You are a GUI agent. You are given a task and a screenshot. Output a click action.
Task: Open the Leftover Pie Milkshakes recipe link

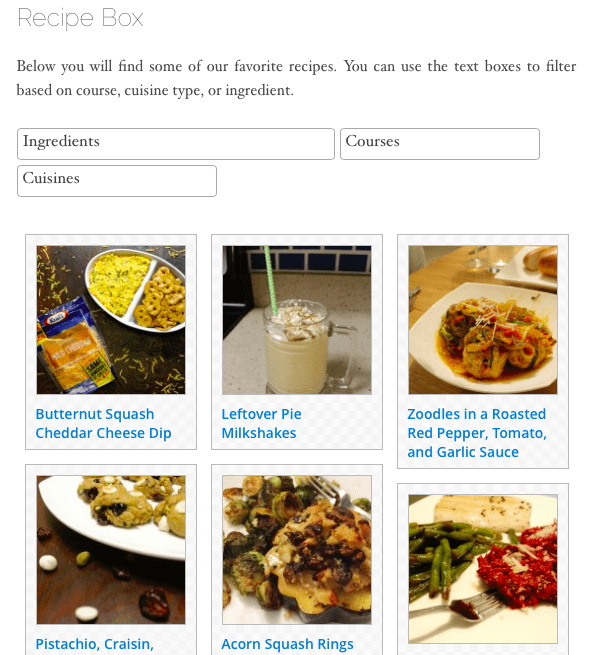tap(261, 424)
